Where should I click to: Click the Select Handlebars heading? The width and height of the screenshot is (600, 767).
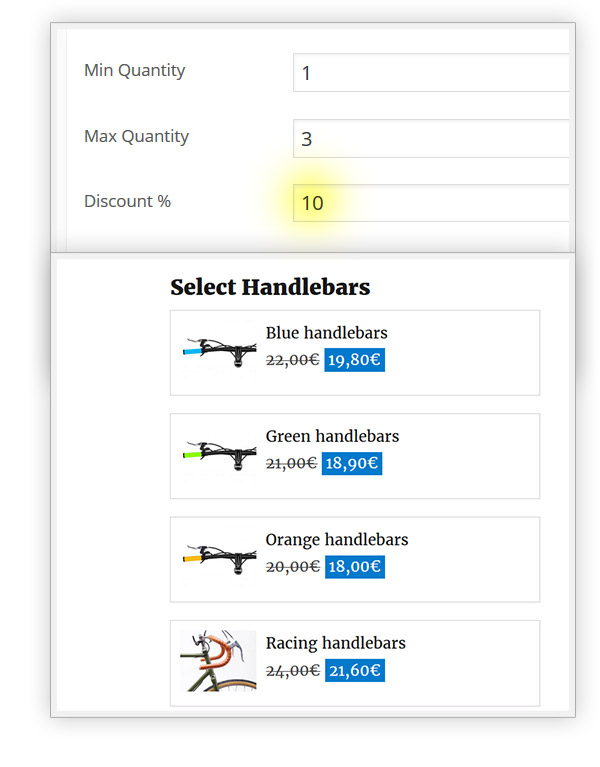tap(270, 288)
